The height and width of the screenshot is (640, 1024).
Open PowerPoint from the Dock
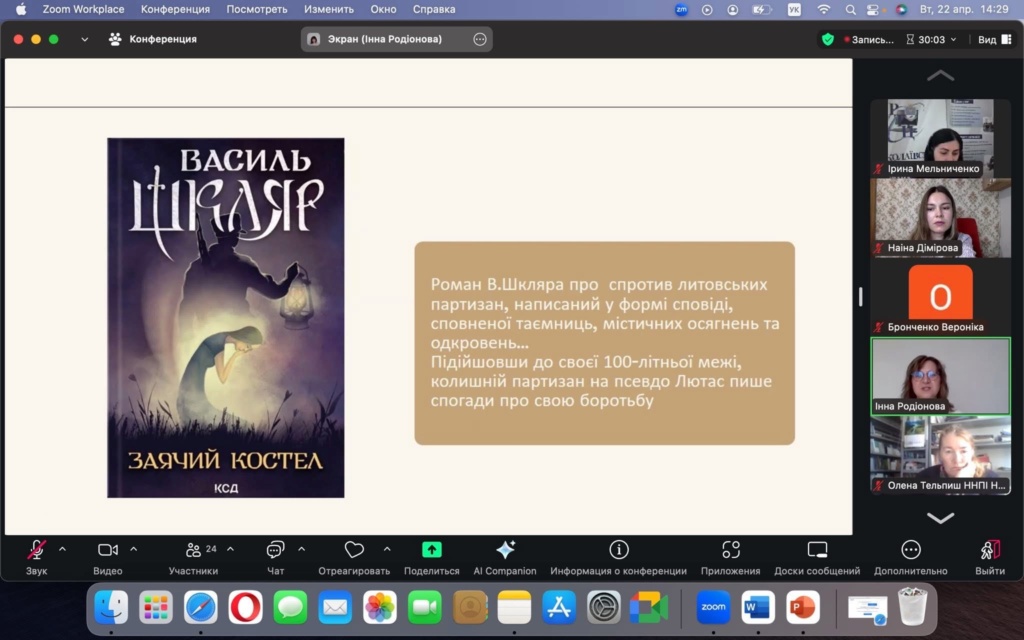803,608
